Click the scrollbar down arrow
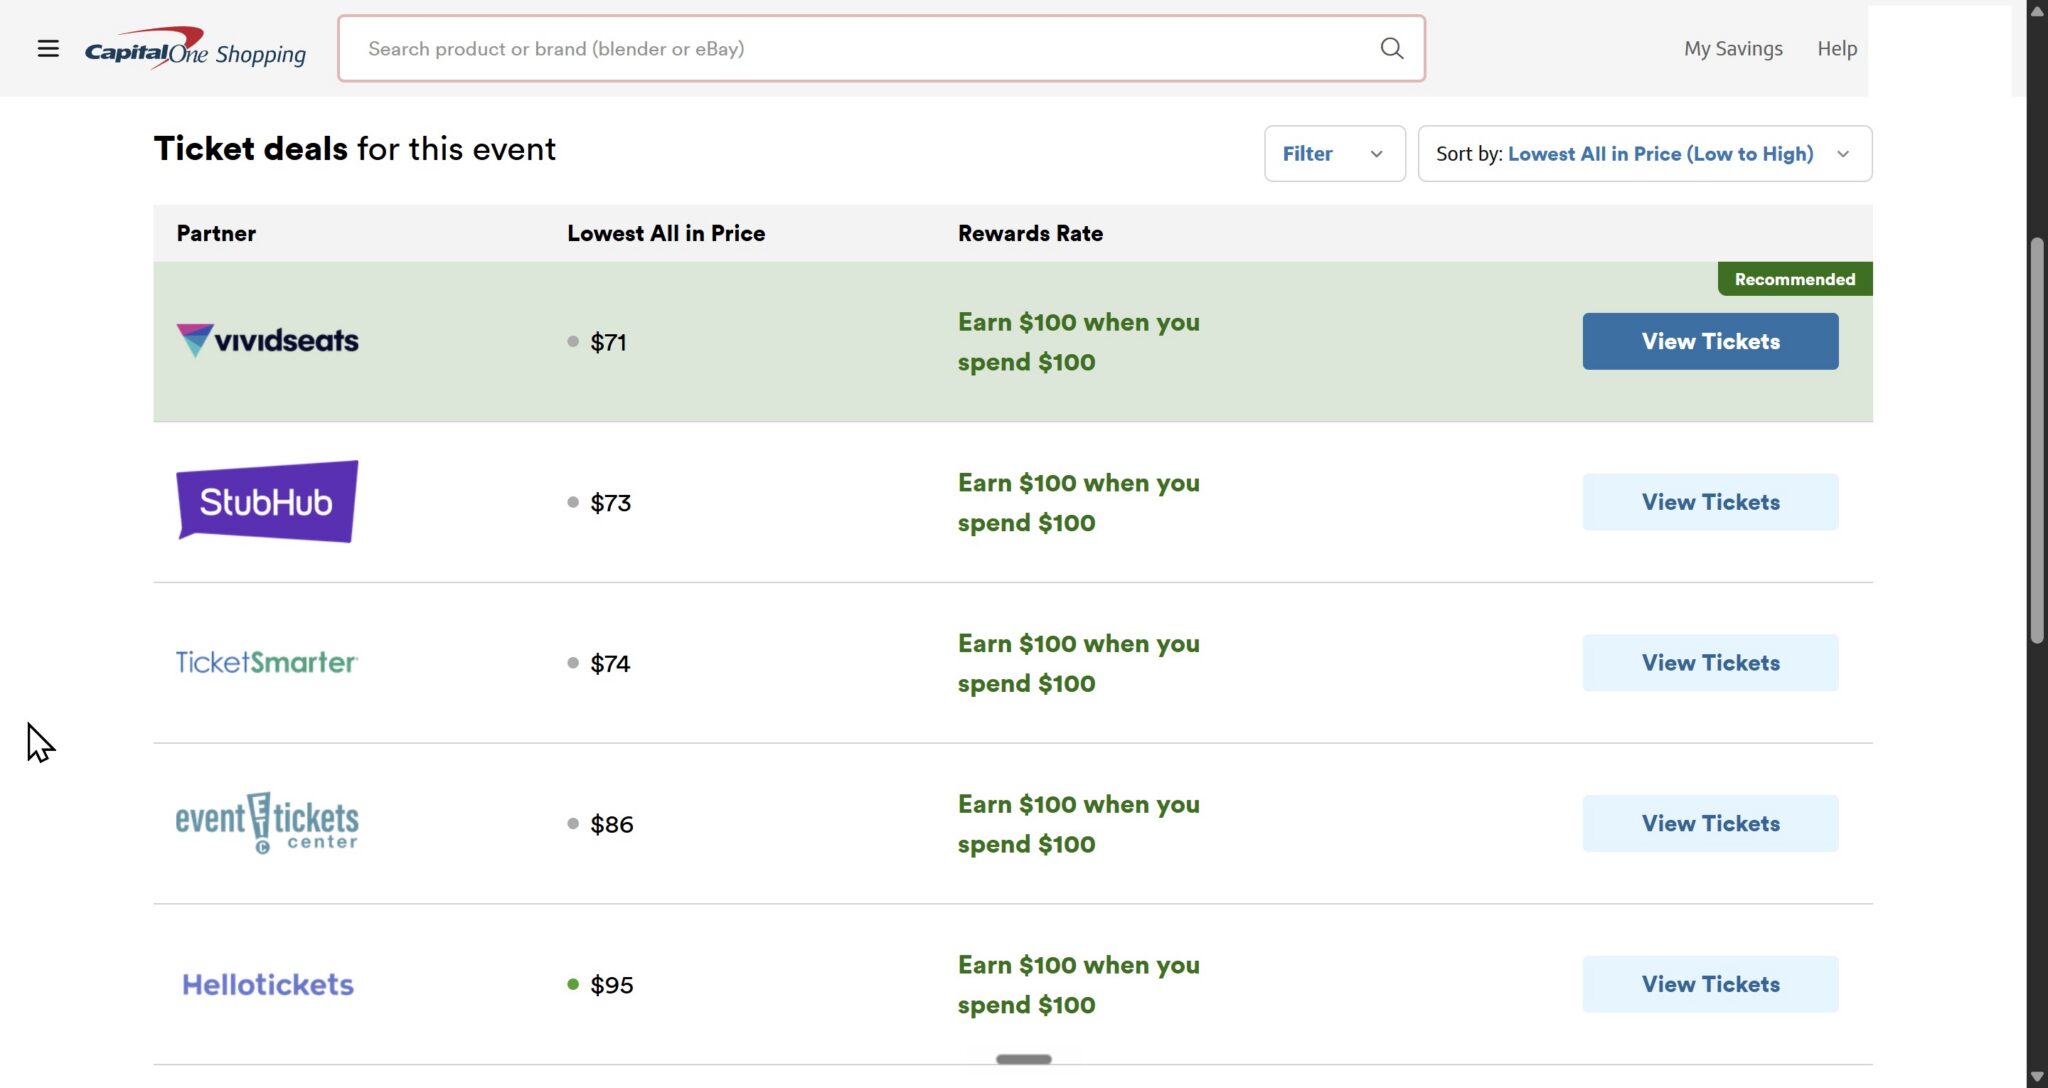The image size is (2048, 1088). [x=2037, y=1077]
